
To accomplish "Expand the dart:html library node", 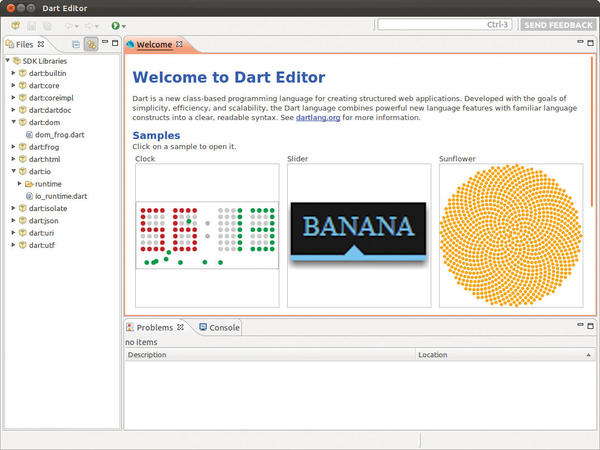I will 13,158.
